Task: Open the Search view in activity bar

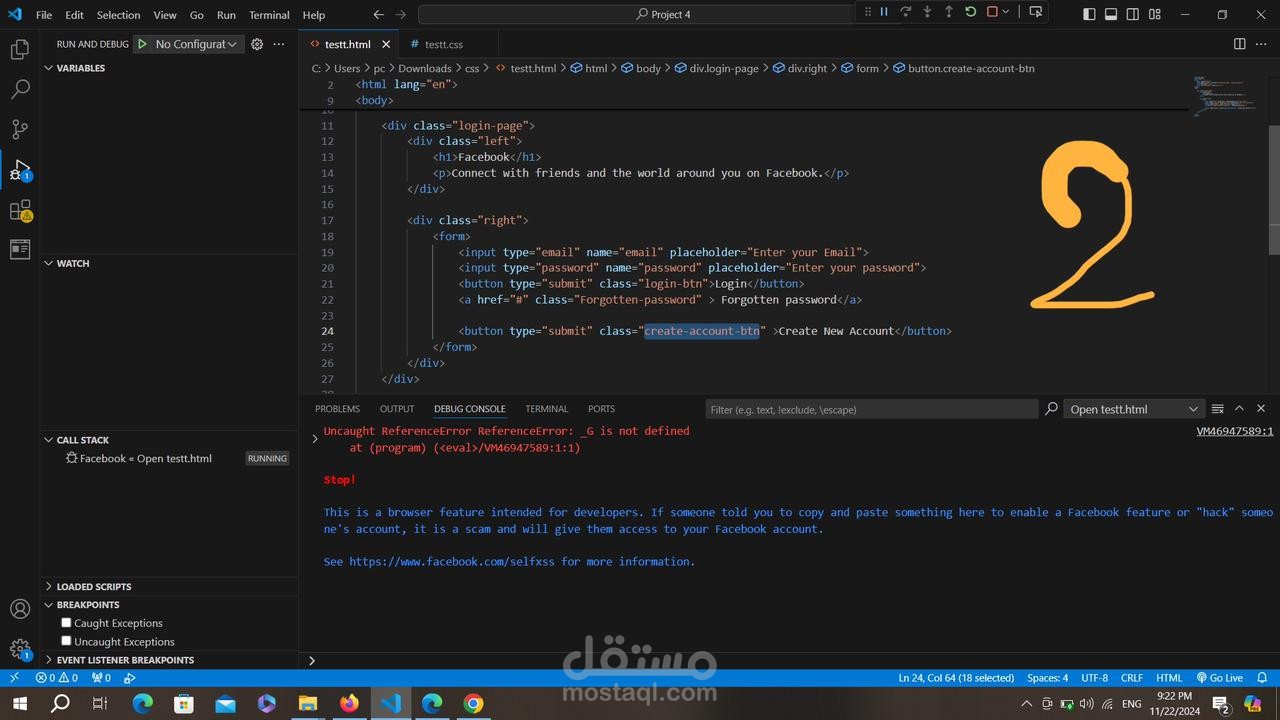Action: (x=20, y=89)
